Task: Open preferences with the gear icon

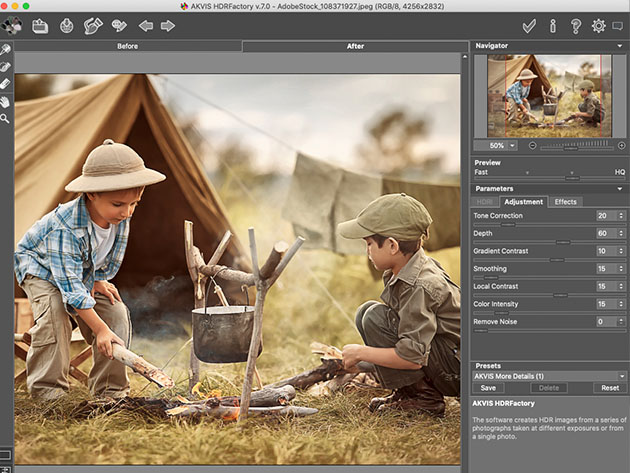Action: 598,25
